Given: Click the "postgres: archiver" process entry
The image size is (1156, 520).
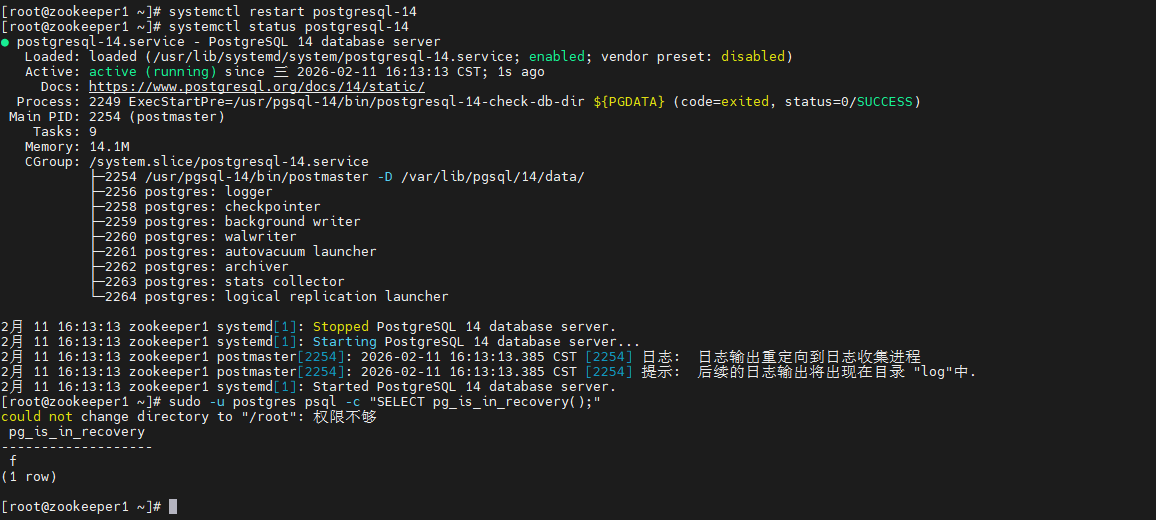Looking at the screenshot, I should 216,267.
